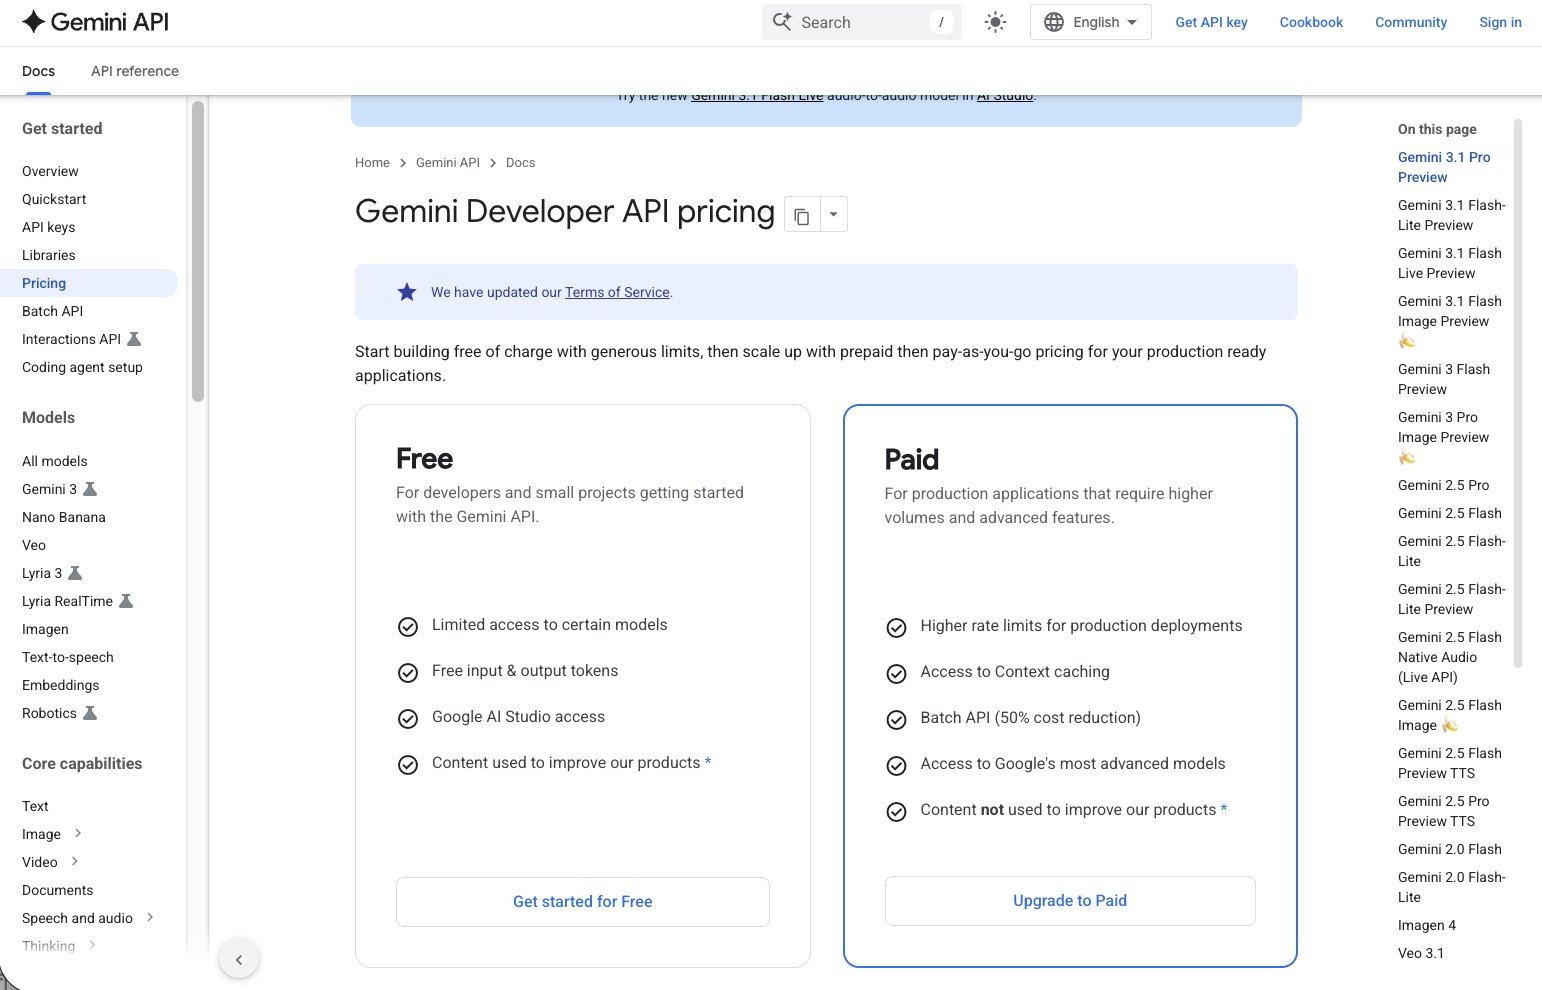Click checkmark icon for Batch API cost reduction
1542x990 pixels.
tap(897, 720)
